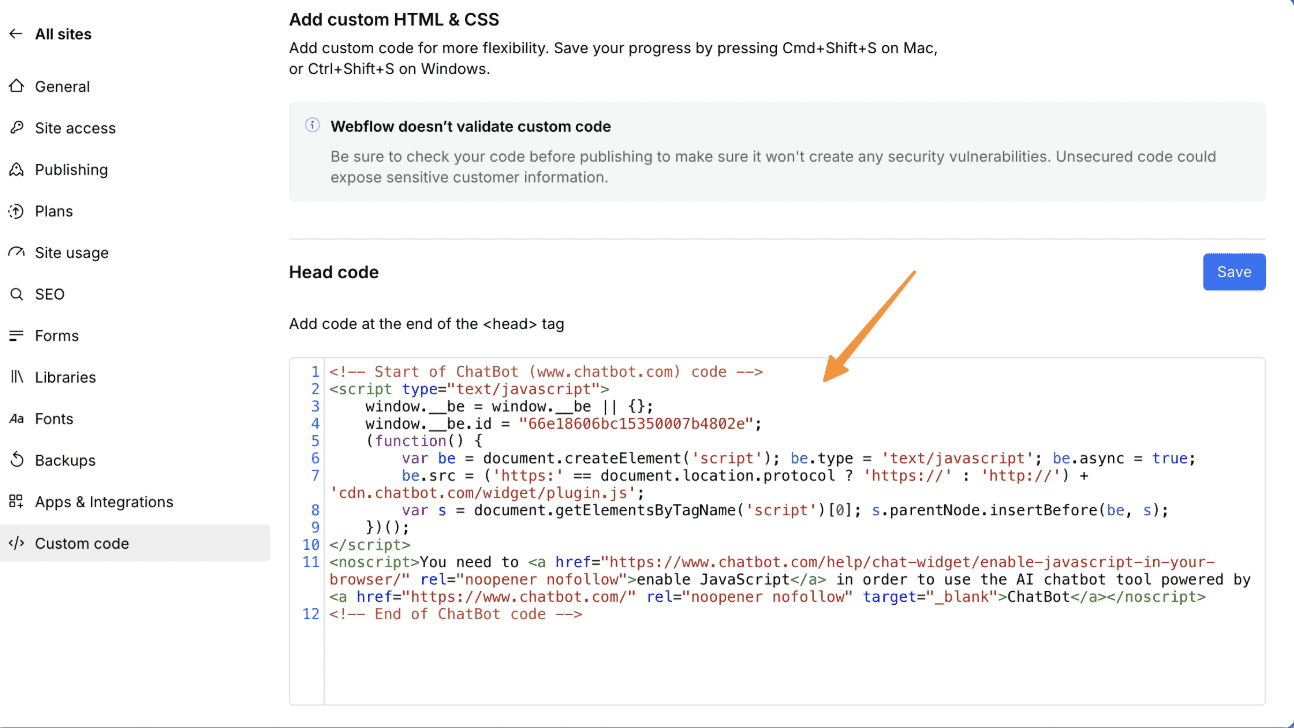Click the Add custom HTML & CSS heading
This screenshot has width=1294, height=728.
[x=394, y=19]
